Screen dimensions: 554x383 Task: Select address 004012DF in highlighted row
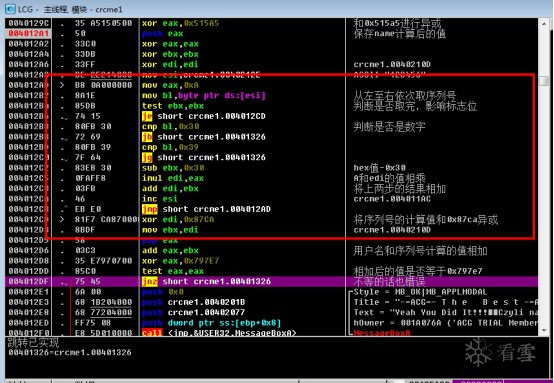pos(29,282)
